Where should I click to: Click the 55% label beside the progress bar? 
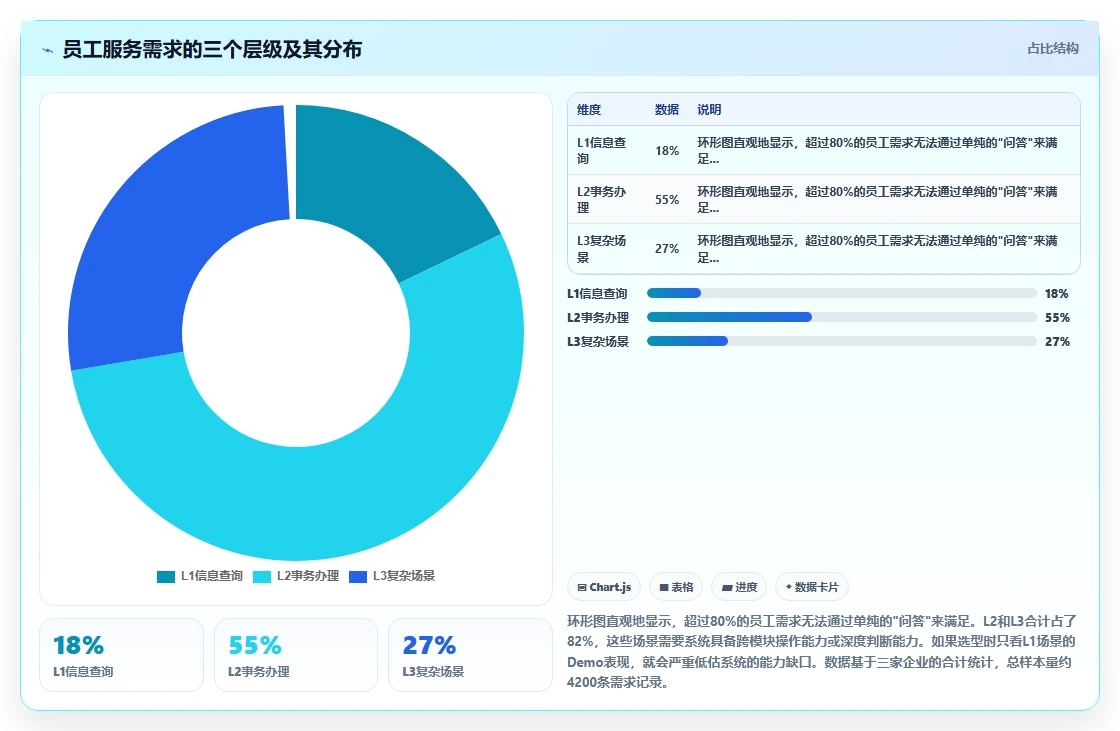(1057, 318)
